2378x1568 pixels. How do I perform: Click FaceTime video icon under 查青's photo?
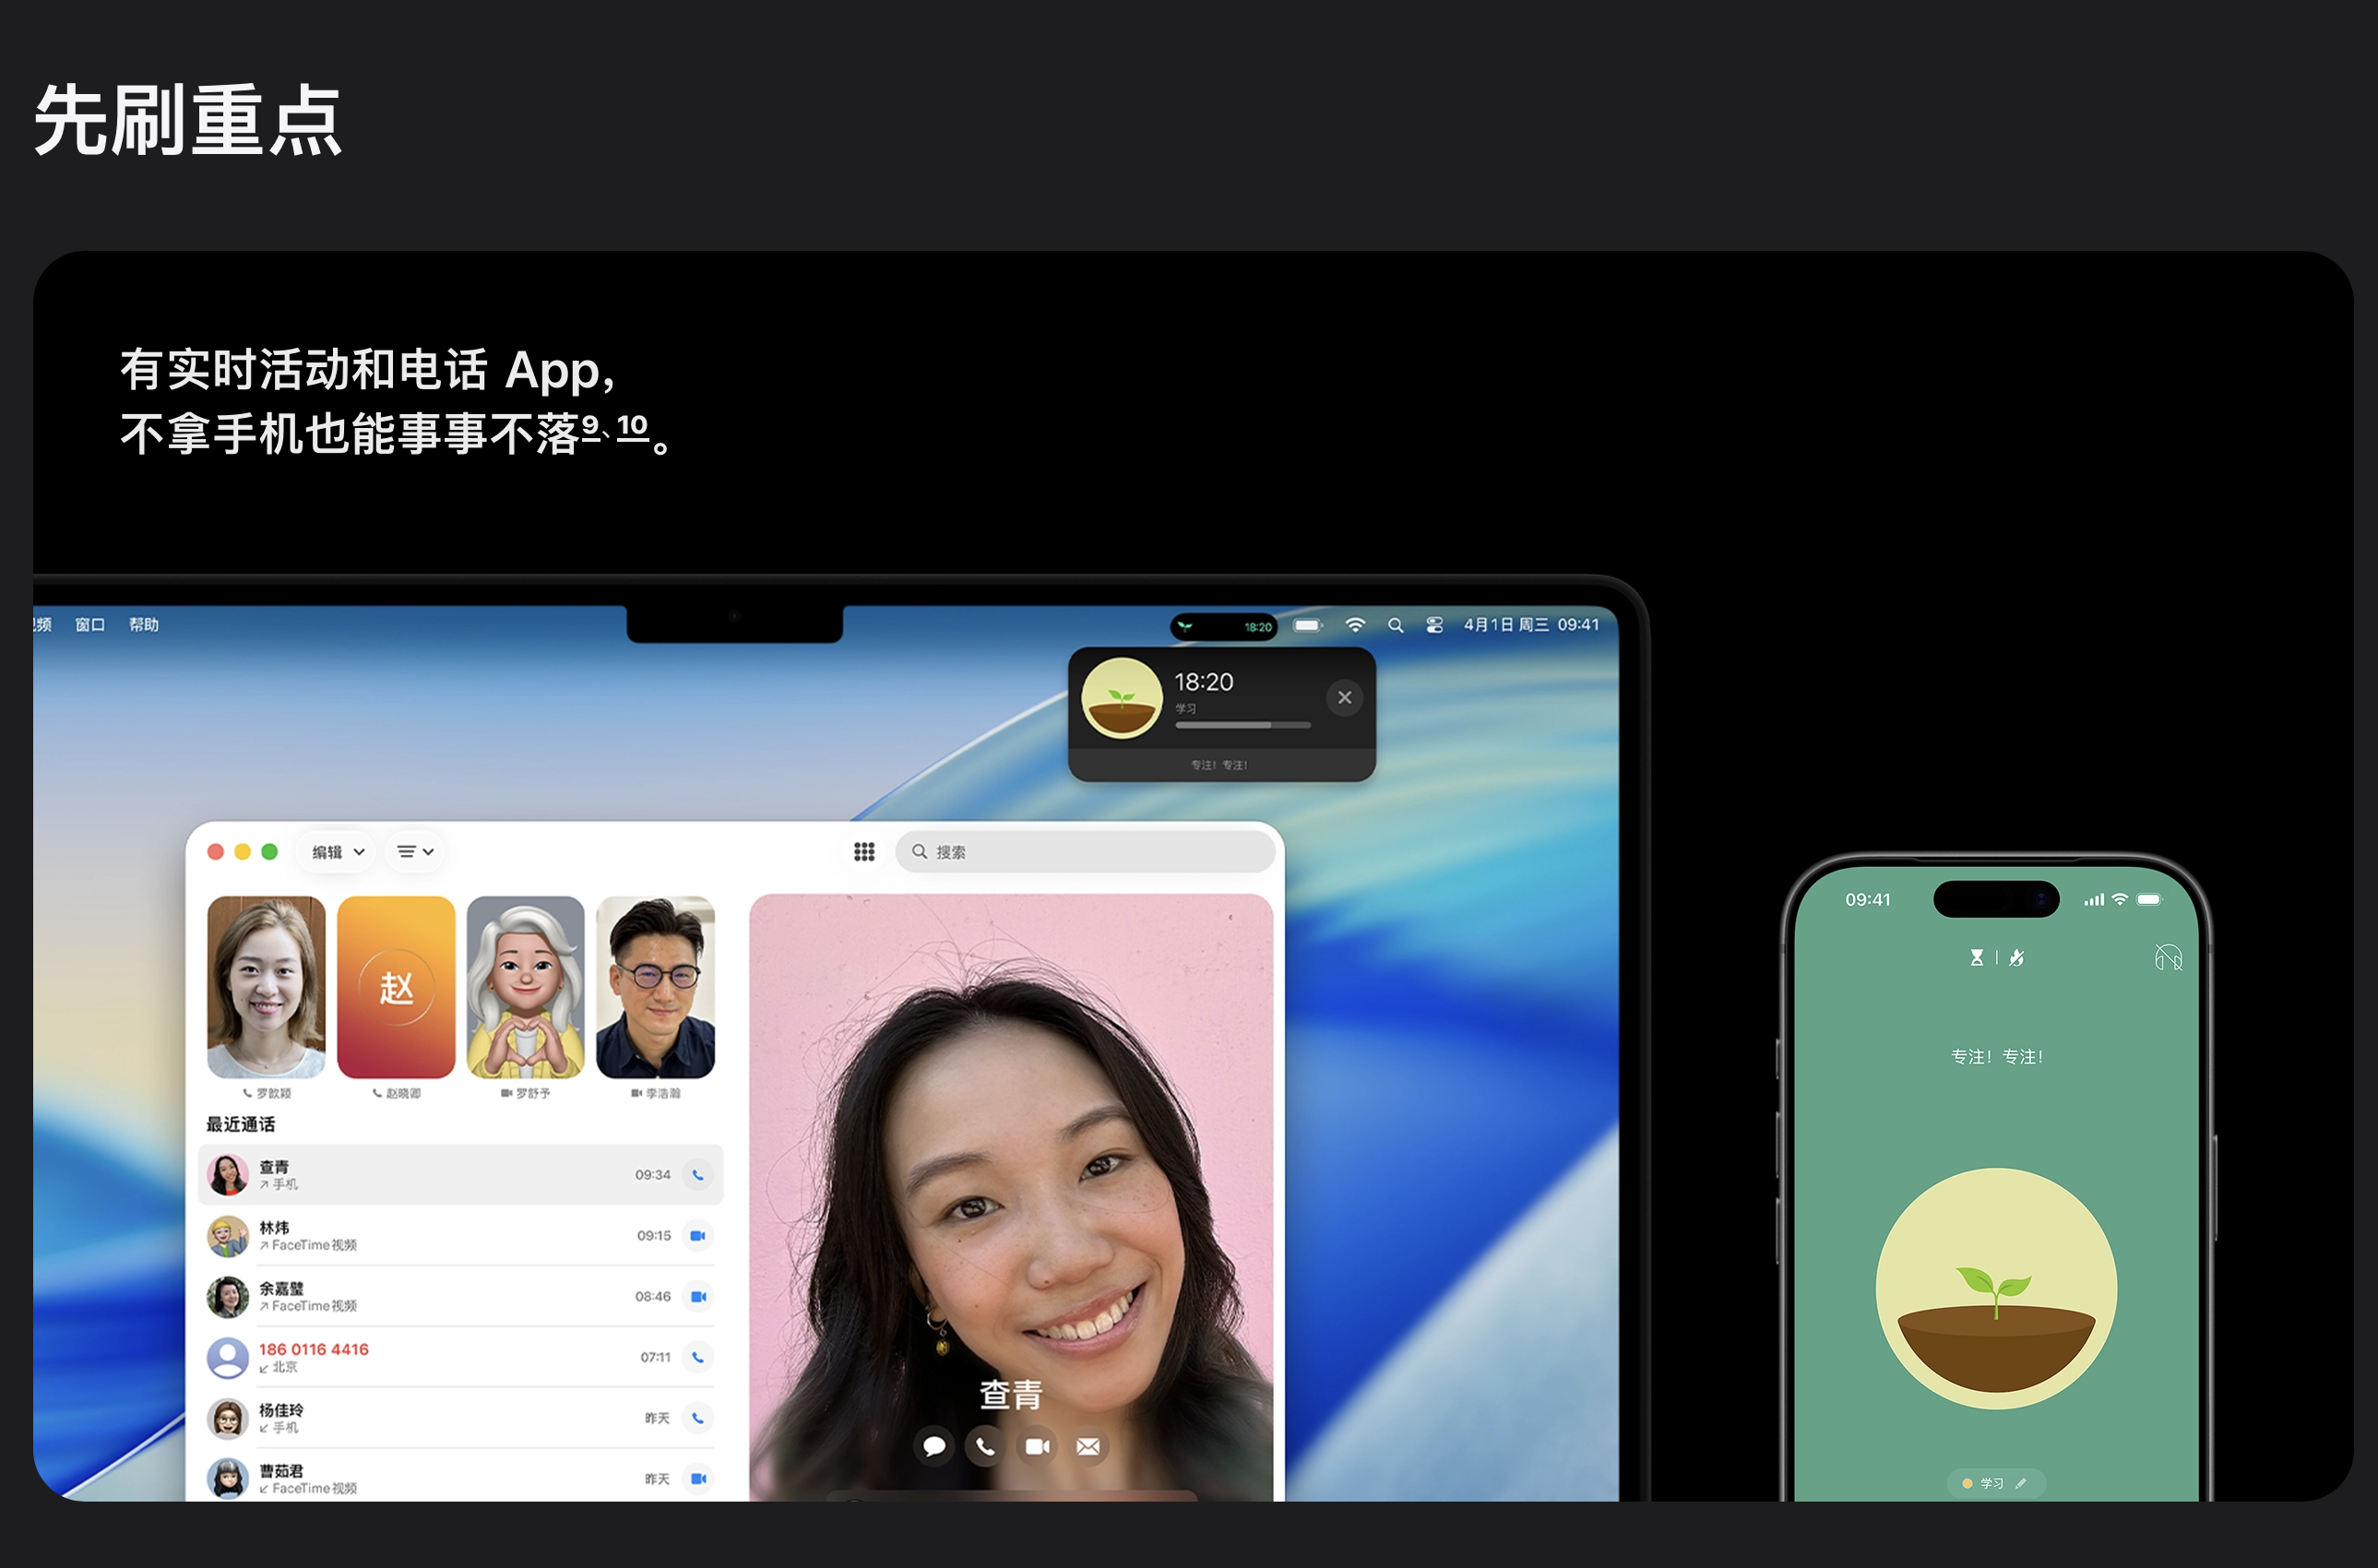[x=1037, y=1446]
